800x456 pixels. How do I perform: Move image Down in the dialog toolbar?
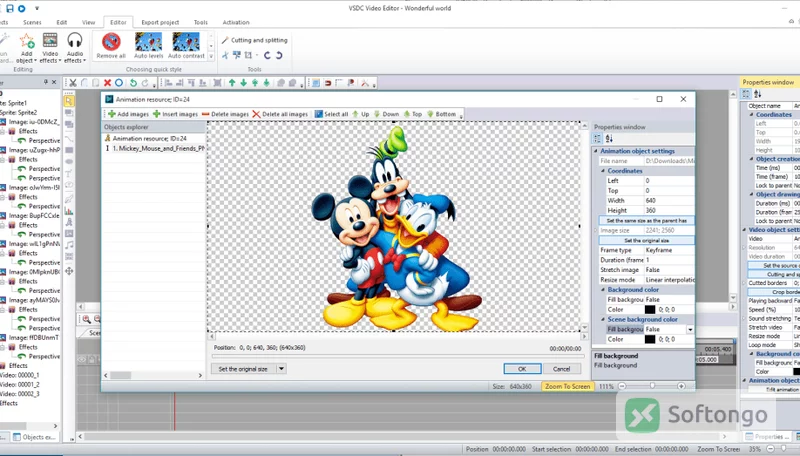(x=386, y=114)
